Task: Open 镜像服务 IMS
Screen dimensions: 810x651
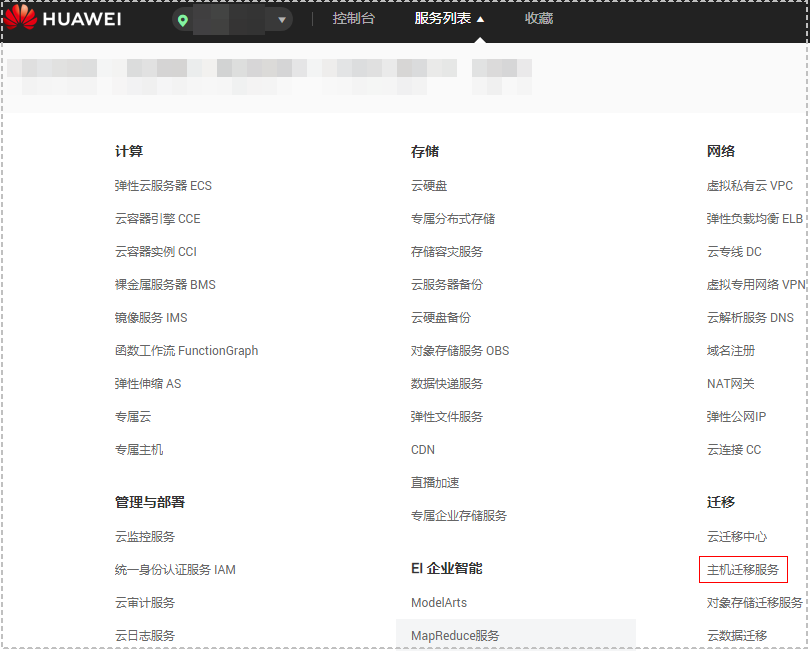Action: coord(151,318)
